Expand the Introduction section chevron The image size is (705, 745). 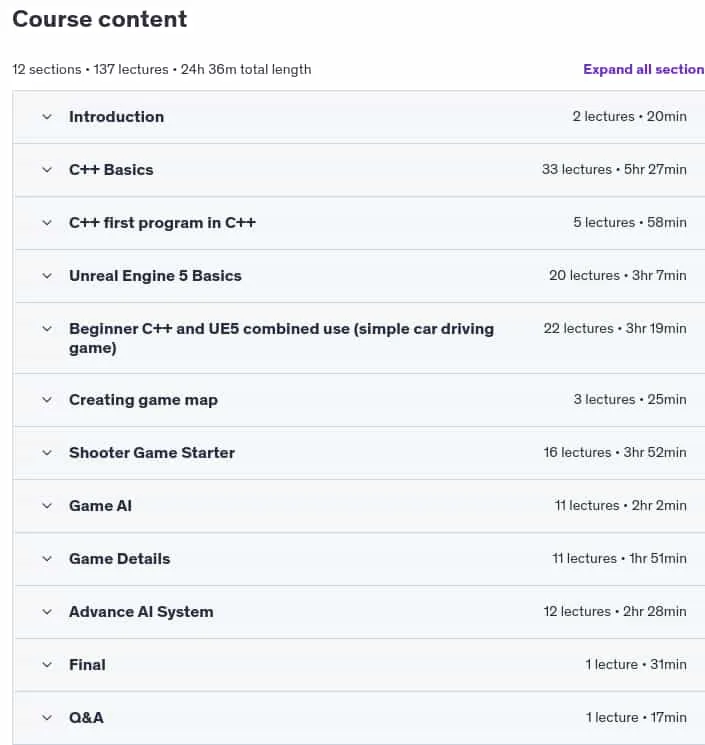tap(47, 117)
